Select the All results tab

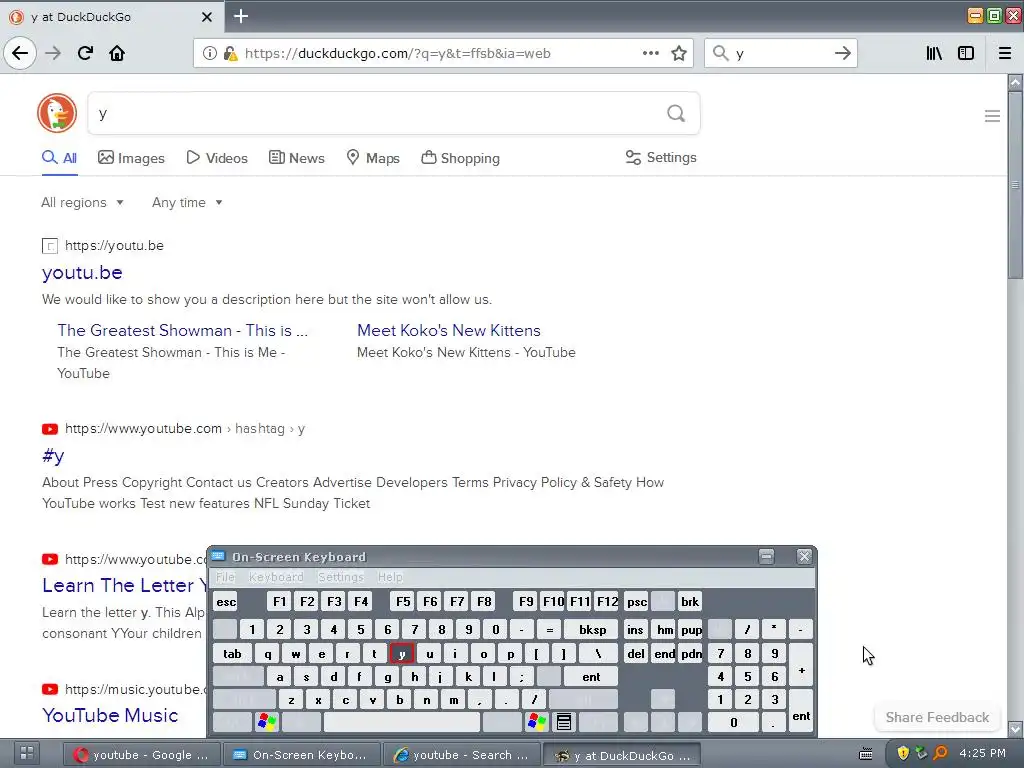[x=59, y=158]
